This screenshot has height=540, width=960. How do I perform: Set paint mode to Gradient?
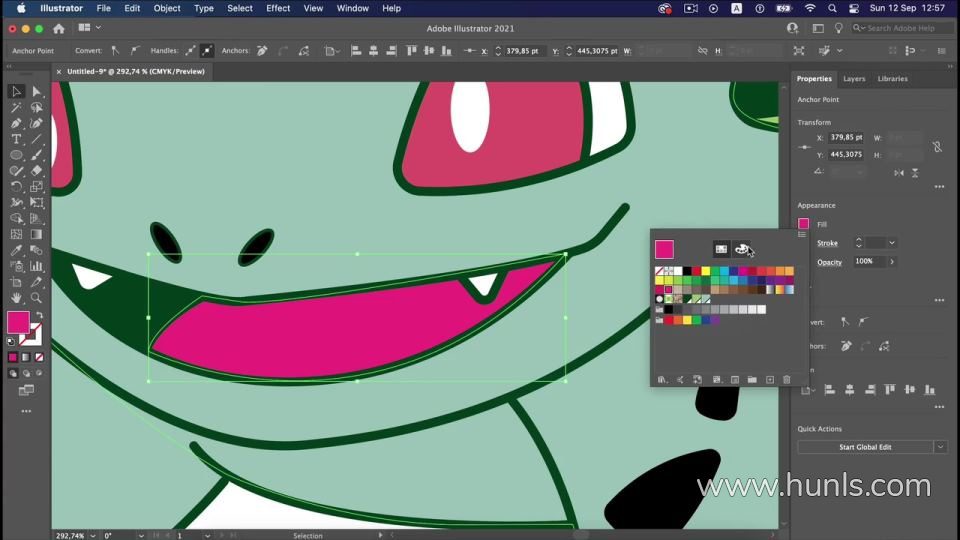pos(26,357)
